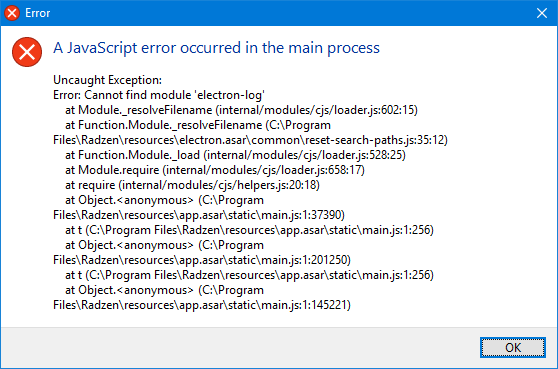This screenshot has height=369, width=558.
Task: Close the Error dialog with X
Action: point(542,13)
